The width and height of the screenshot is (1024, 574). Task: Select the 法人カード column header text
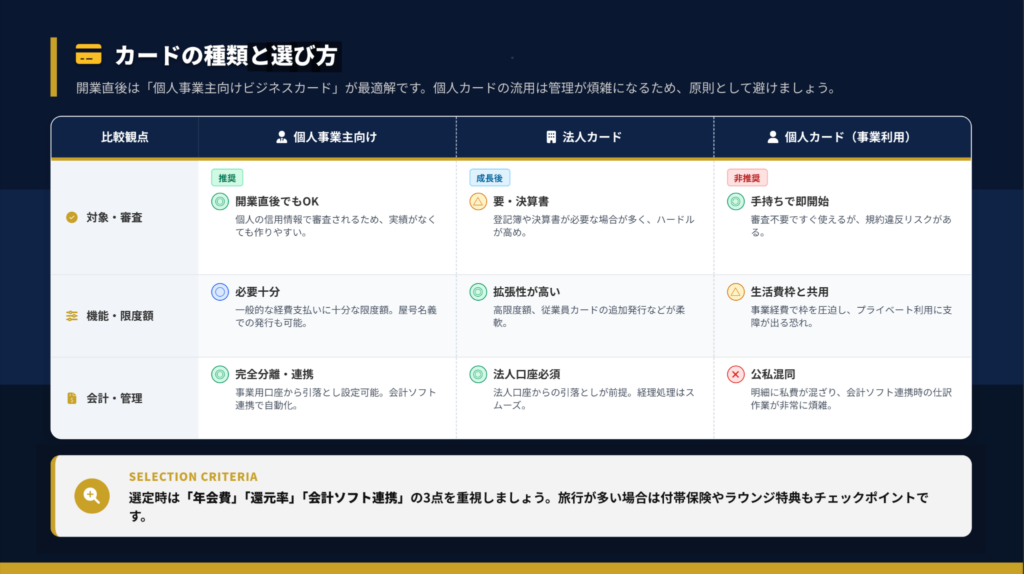pos(593,137)
